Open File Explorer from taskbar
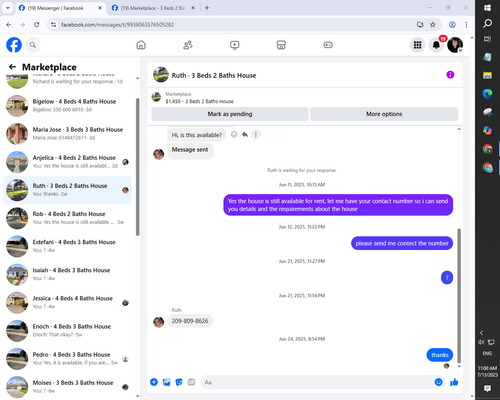 click(x=487, y=75)
